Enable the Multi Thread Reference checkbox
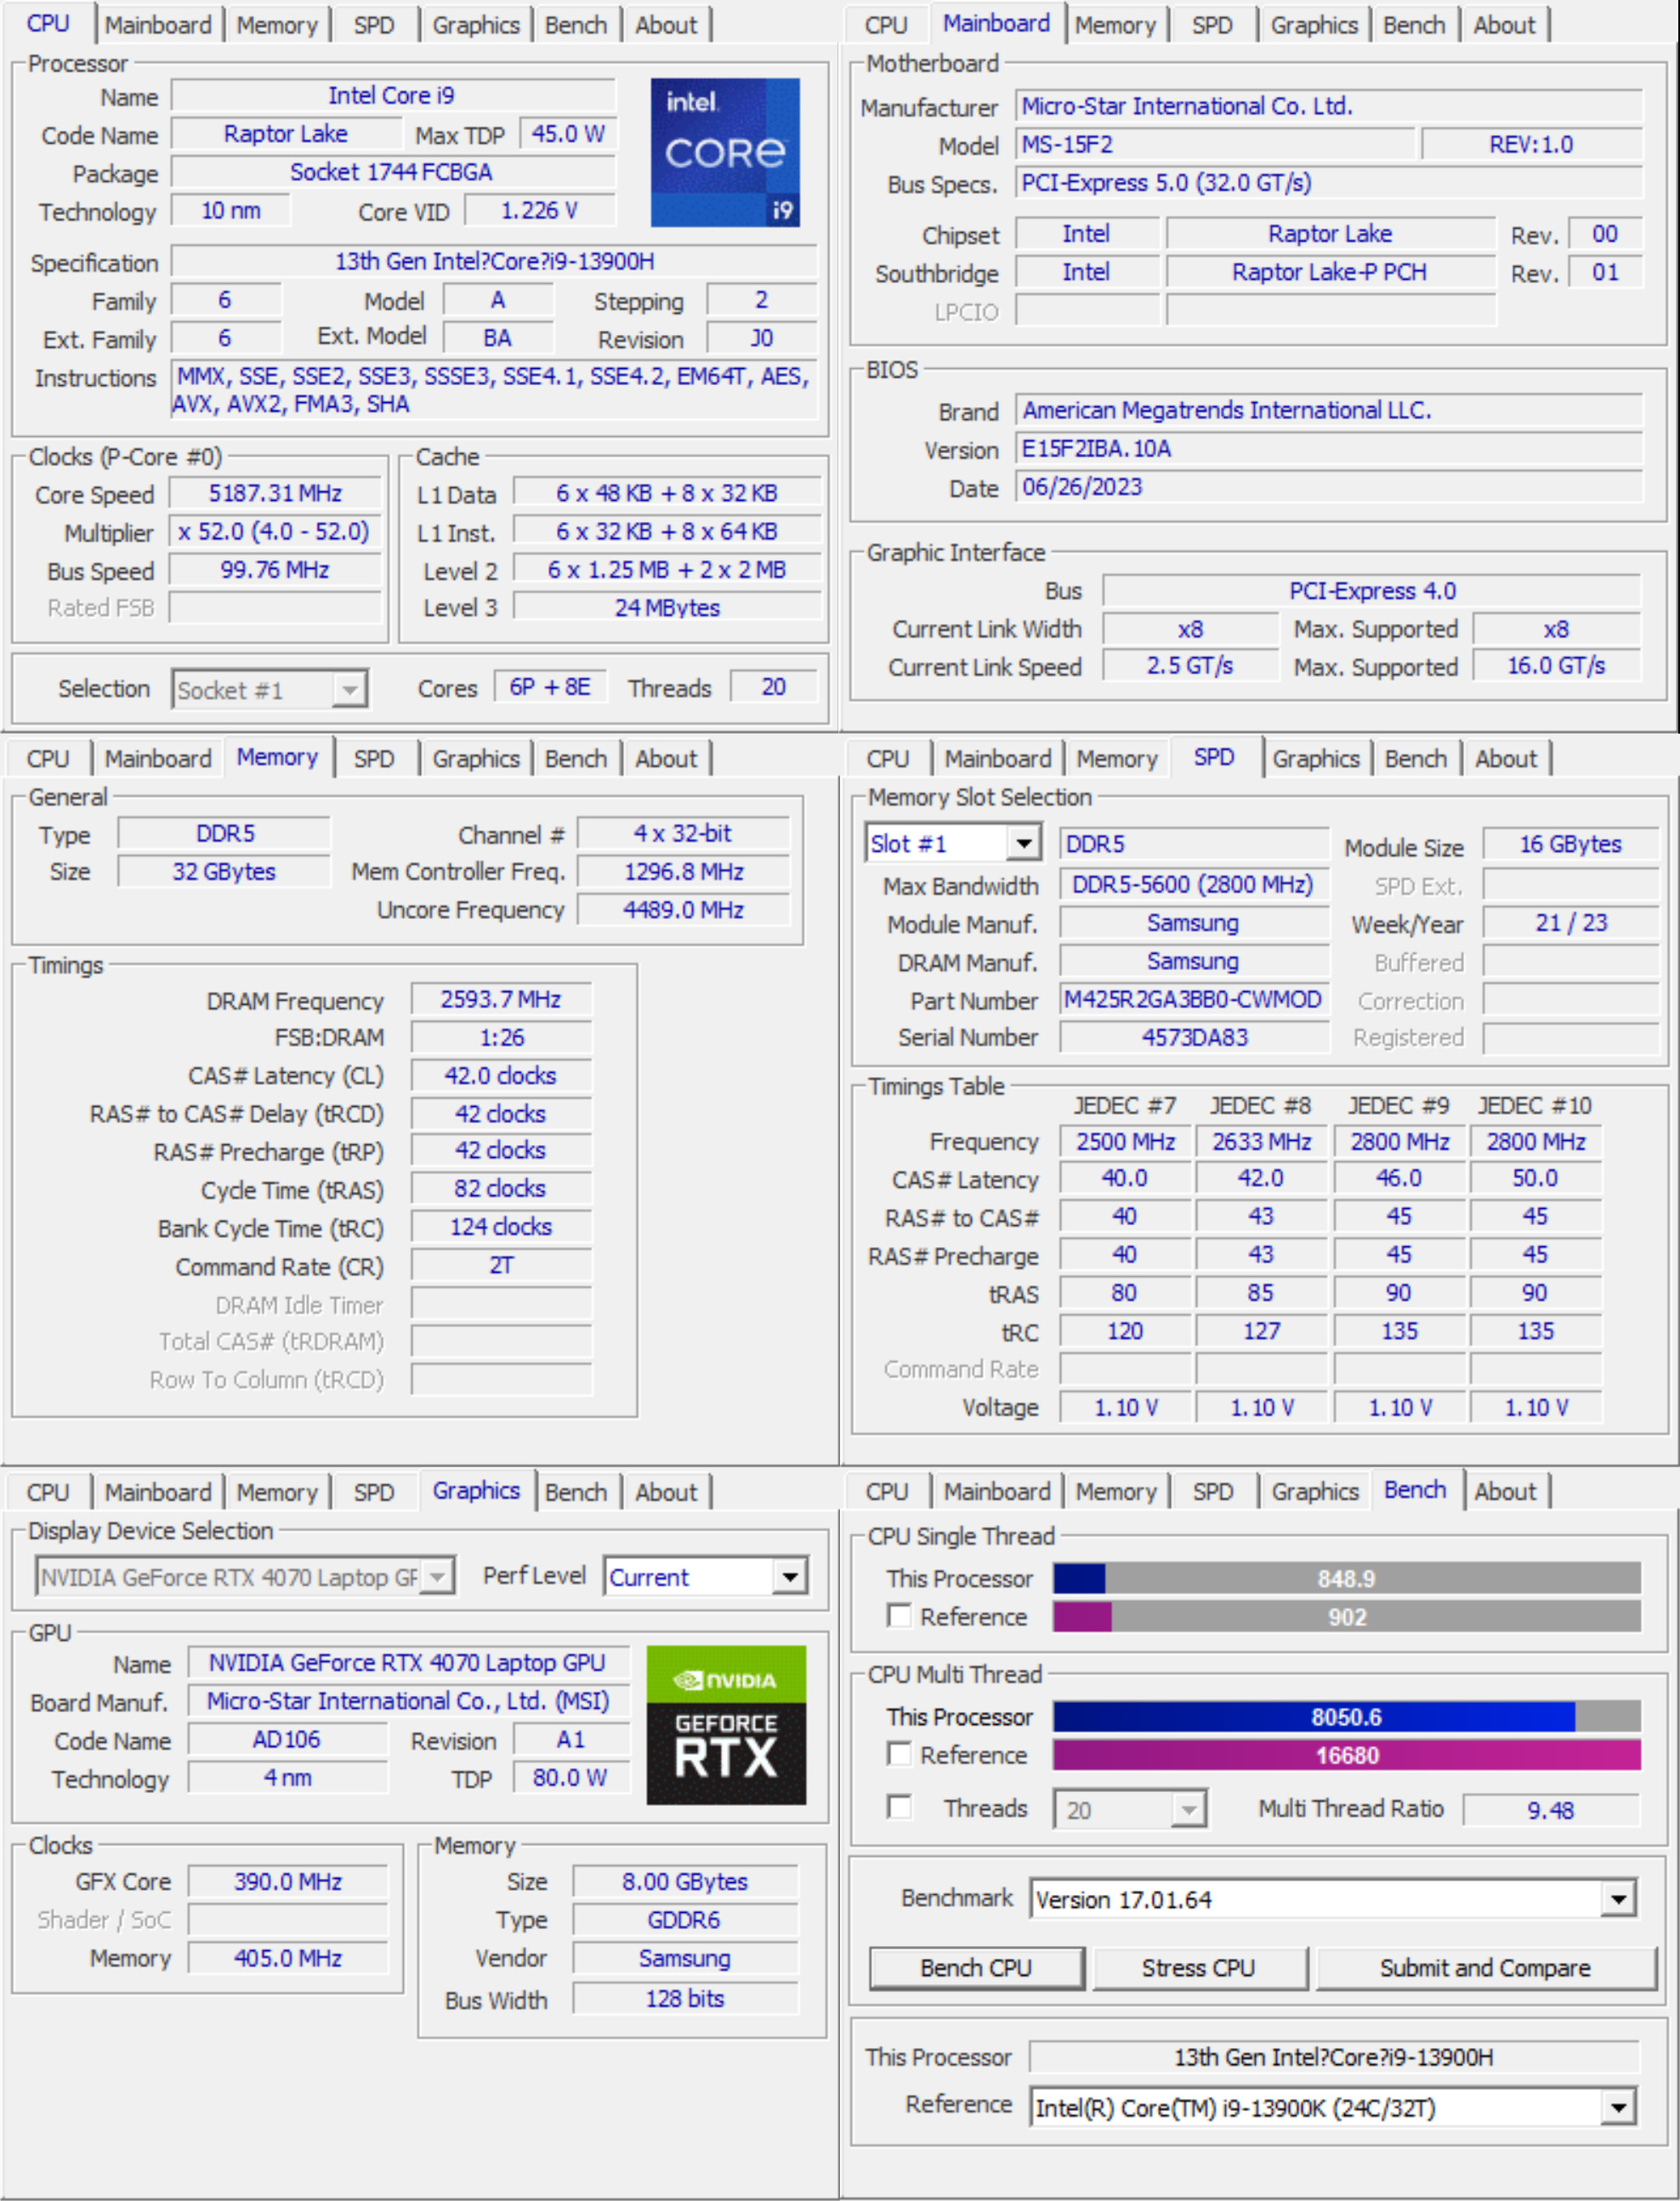Viewport: 1680px width, 2201px height. pos(899,1754)
